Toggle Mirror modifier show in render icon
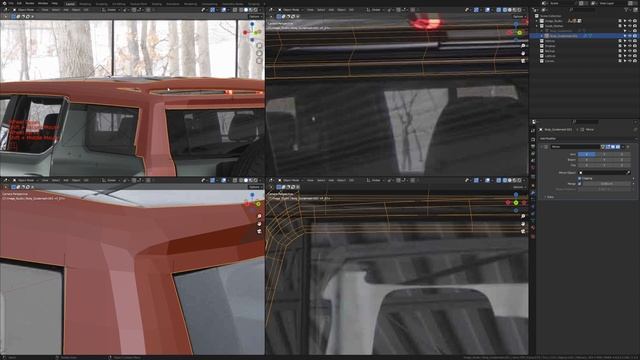Screen dimensions: 640x360 click(618, 147)
